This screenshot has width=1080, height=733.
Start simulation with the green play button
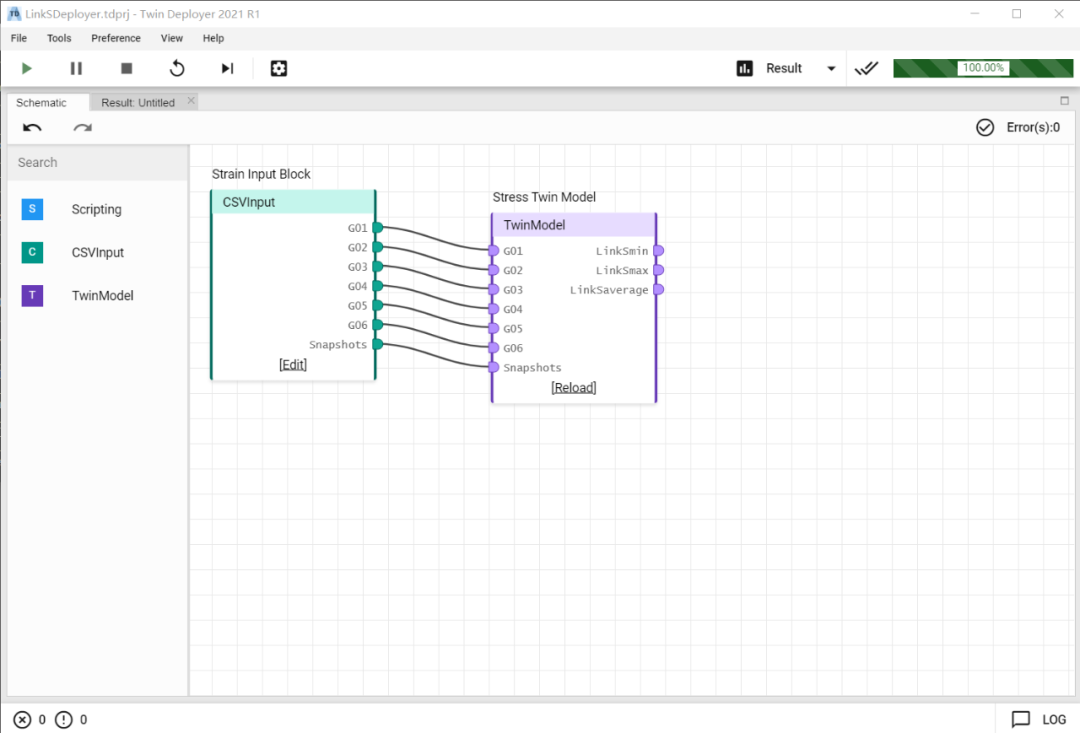click(26, 68)
